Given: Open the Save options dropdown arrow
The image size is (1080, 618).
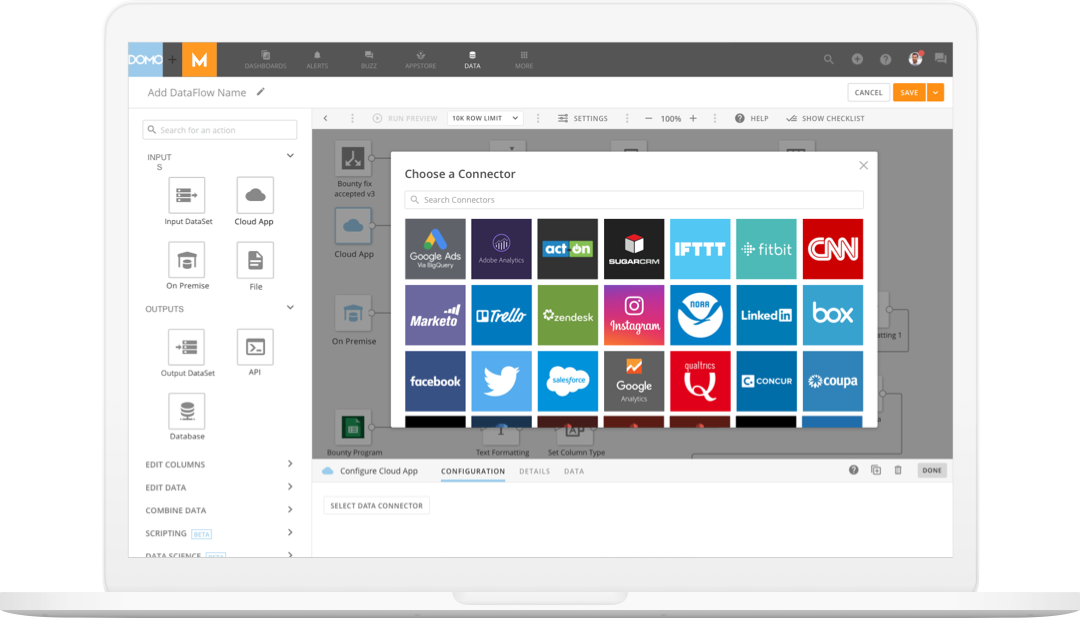Looking at the screenshot, I should [x=935, y=92].
